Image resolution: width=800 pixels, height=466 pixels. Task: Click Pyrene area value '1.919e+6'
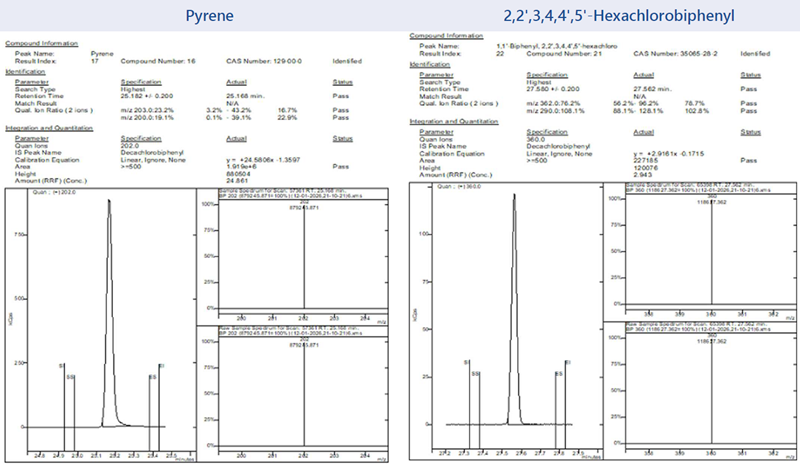pyautogui.click(x=241, y=166)
